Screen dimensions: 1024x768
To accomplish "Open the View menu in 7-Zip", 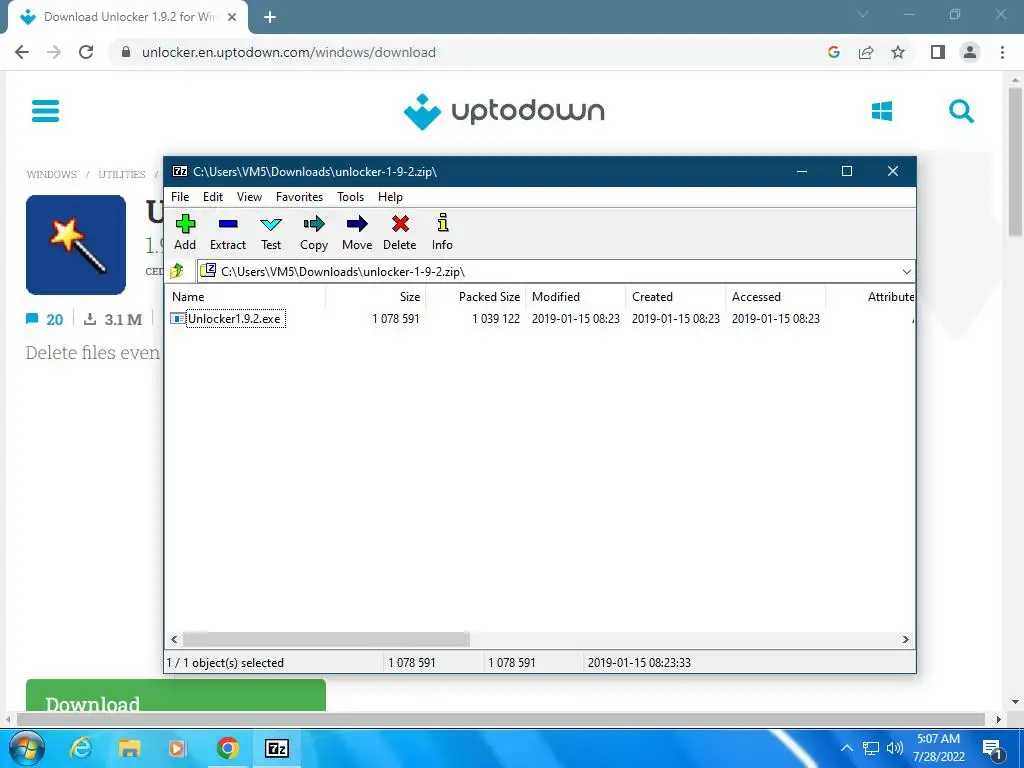I will pos(249,197).
